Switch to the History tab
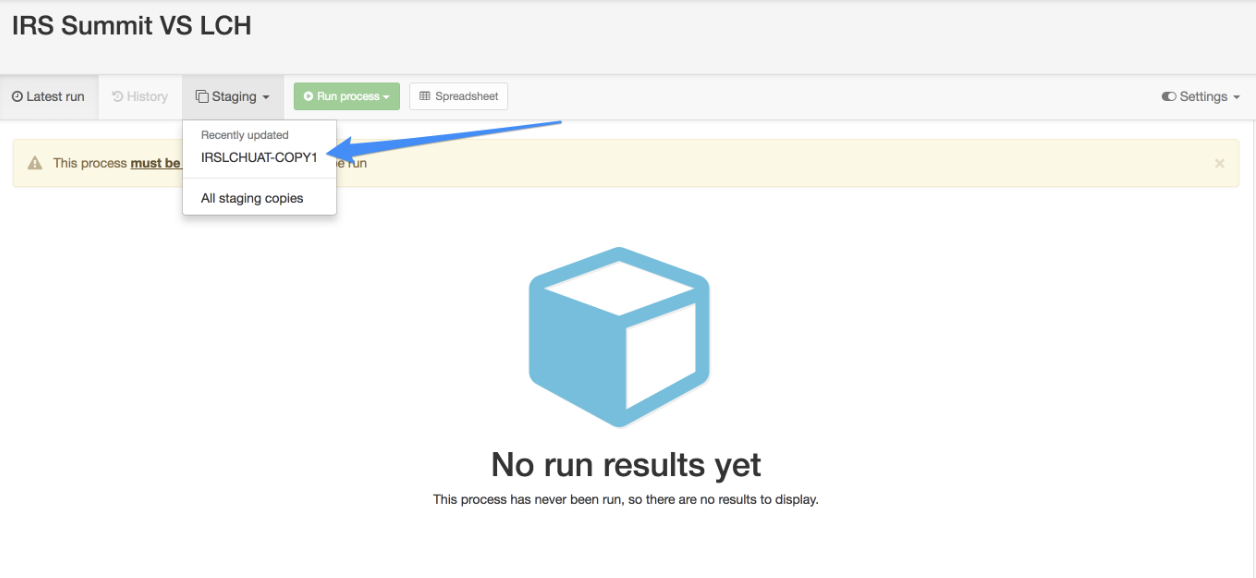This screenshot has width=1256, height=578. pyautogui.click(x=140, y=97)
